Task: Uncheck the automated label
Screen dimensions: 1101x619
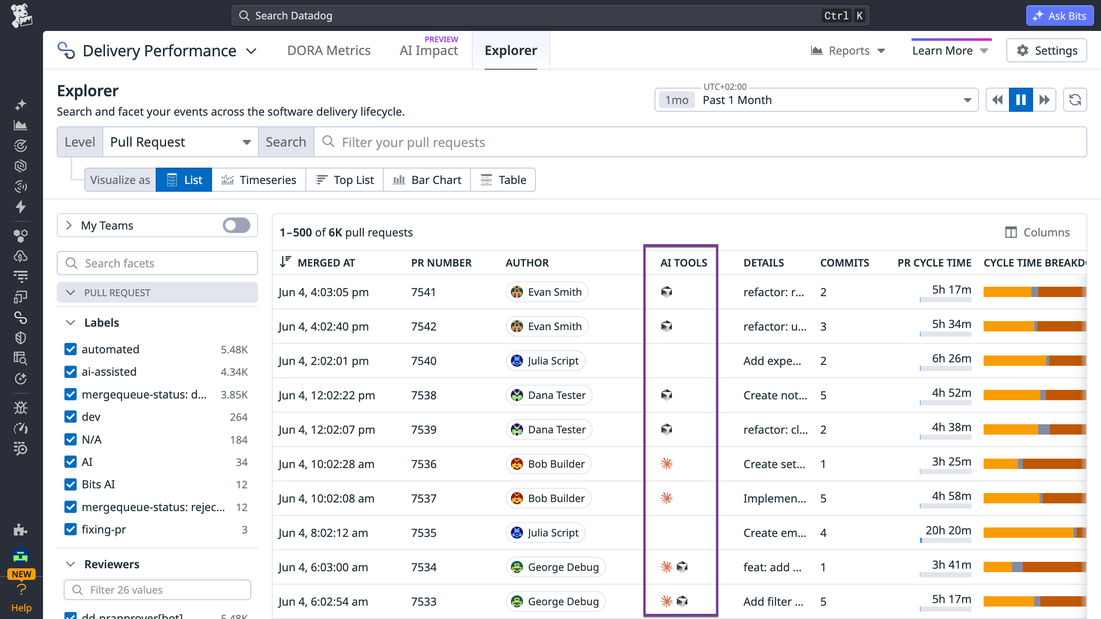Action: pos(70,349)
